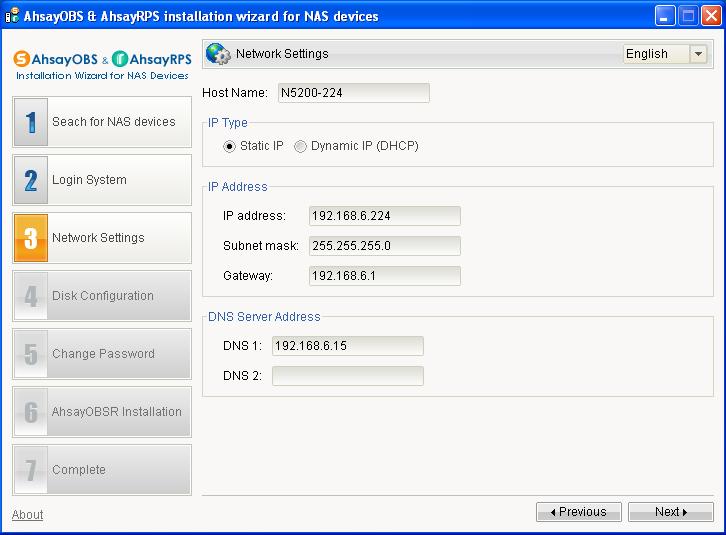Select the Complete step
726x535 pixels.
point(102,470)
